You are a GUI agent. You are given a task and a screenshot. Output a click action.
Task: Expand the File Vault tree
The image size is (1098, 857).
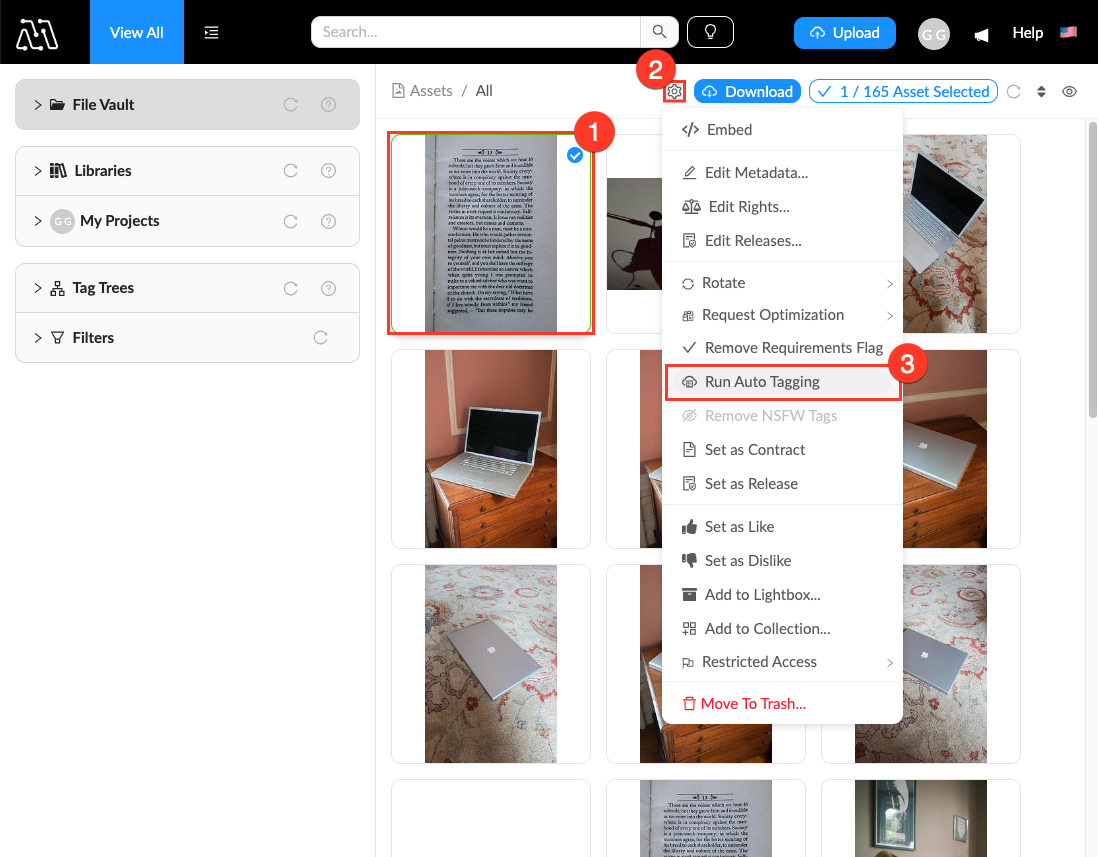point(38,105)
